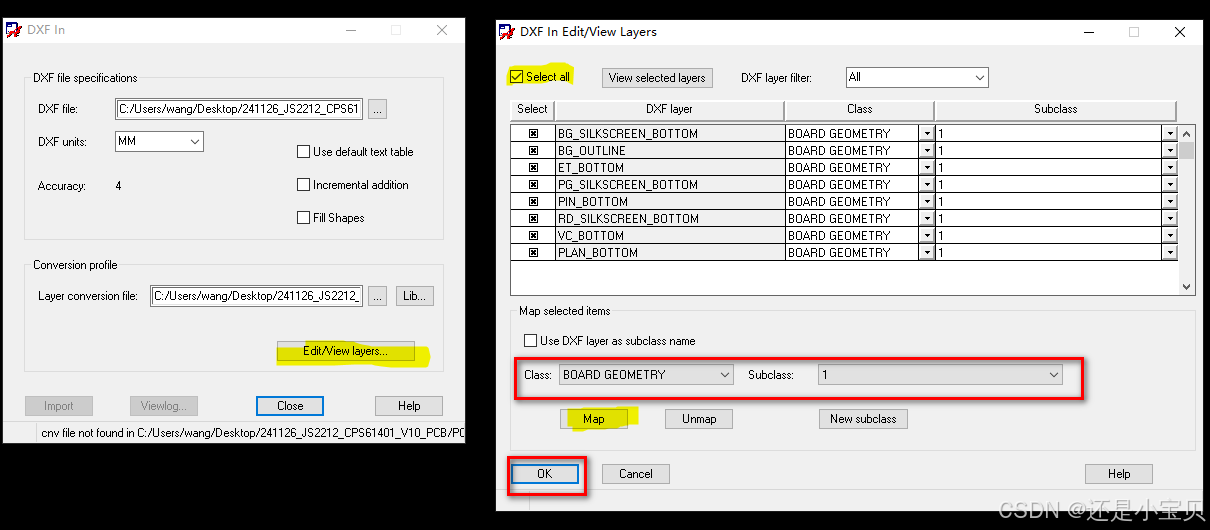Screen dimensions: 1210x530
Task: Click the DXF In Edit/View Layers window icon
Action: coord(507,32)
